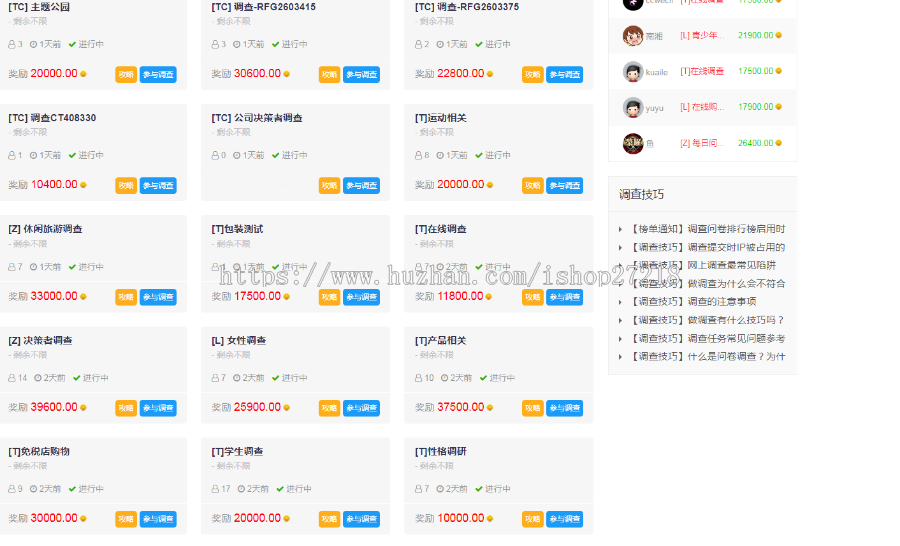Screen dimensions: 900x546
Task: Click the coin icon beside 39600.00
Action: [x=83, y=408]
